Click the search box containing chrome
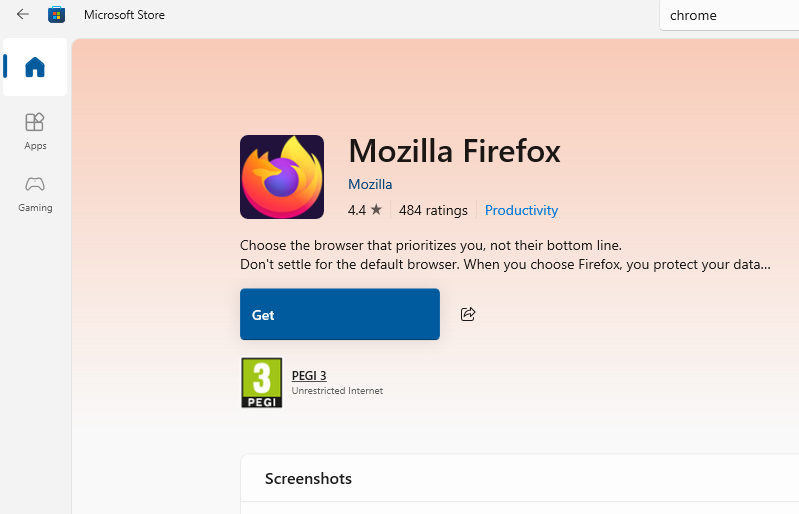Screen dimensions: 799x514 click(x=728, y=15)
